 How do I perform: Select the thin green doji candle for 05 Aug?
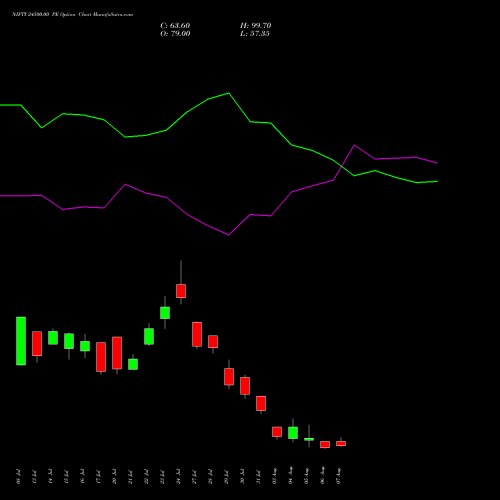[x=309, y=439]
